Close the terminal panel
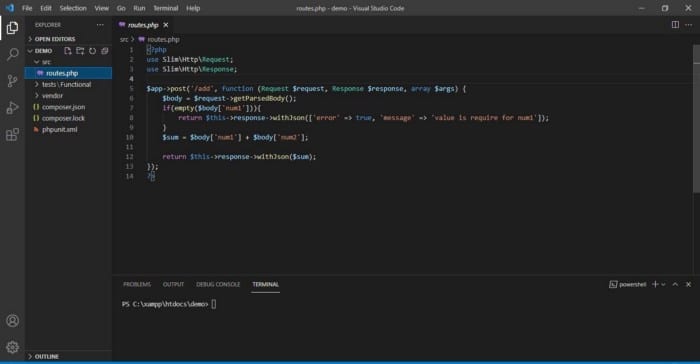 point(688,284)
